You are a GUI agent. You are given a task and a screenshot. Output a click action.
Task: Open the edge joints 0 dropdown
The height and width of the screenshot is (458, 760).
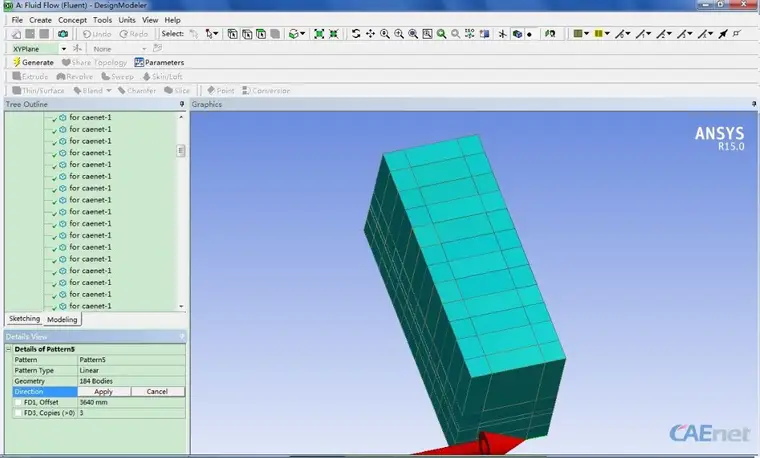(x=628, y=34)
